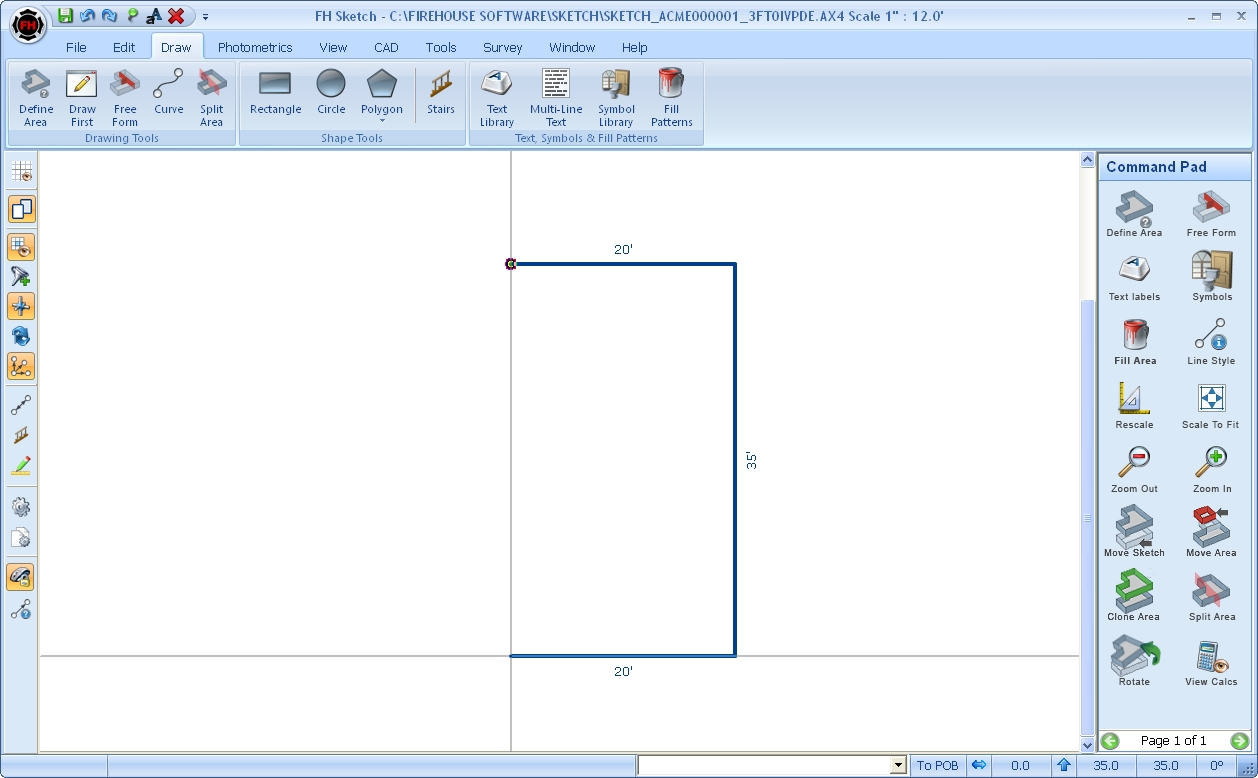This screenshot has height=778, width=1258.
Task: Go to next page with green arrow
Action: pos(1239,741)
